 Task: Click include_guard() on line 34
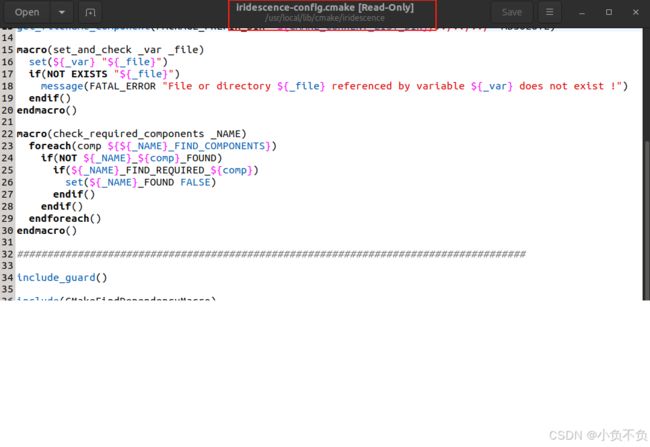tap(62, 277)
